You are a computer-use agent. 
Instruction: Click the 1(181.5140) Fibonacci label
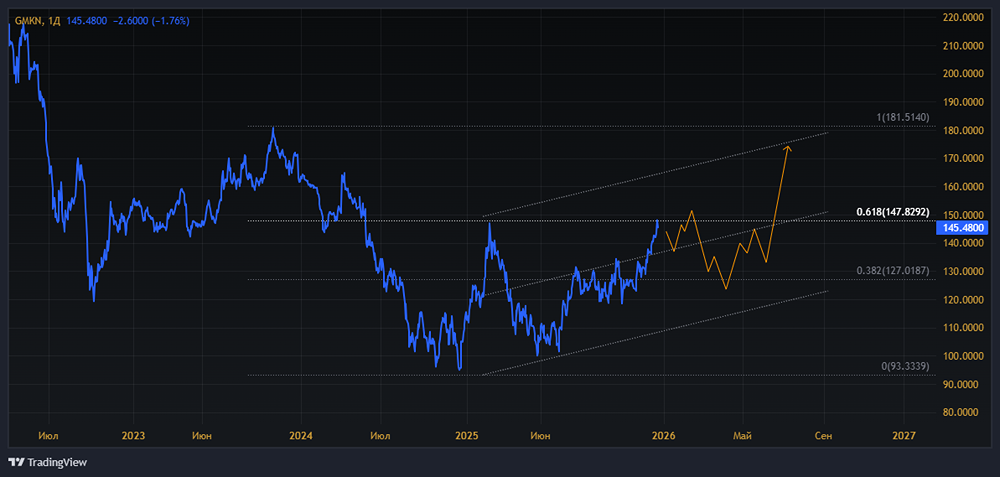[x=902, y=118]
